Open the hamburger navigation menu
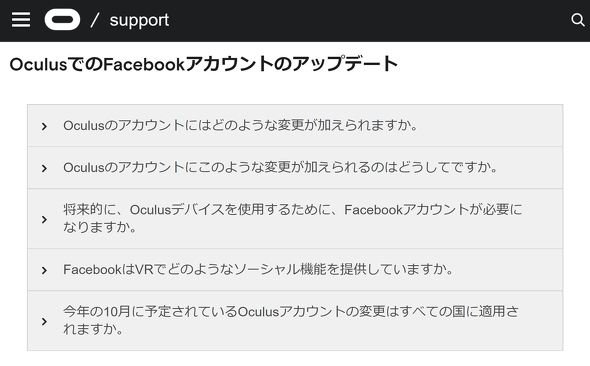The height and width of the screenshot is (366, 590). pyautogui.click(x=21, y=20)
